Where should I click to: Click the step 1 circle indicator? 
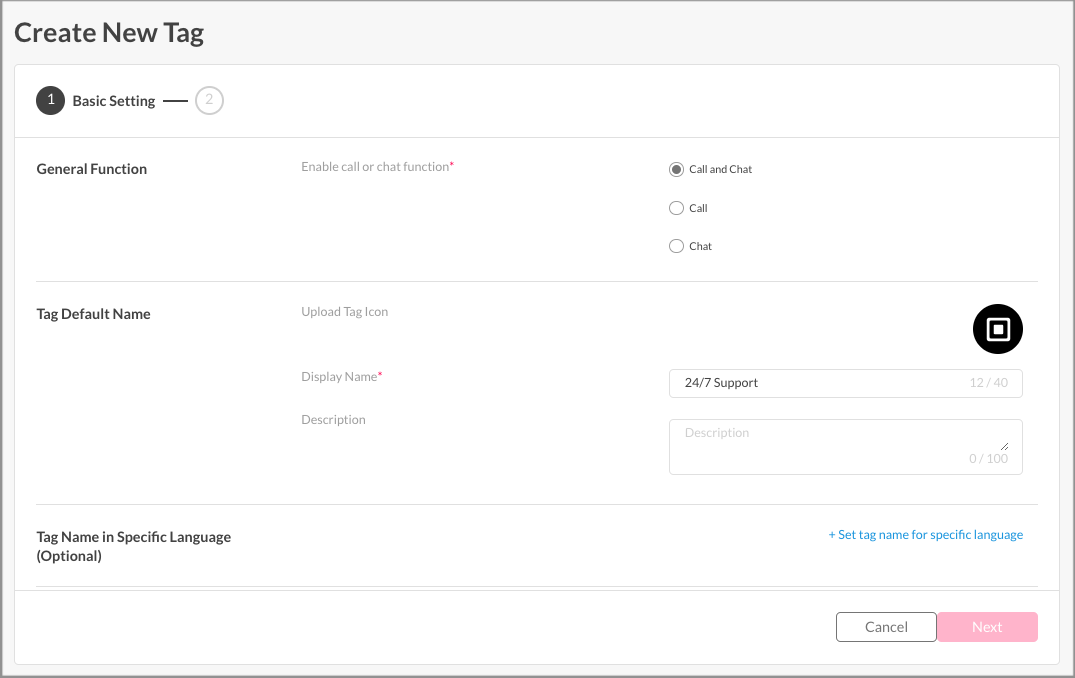[x=50, y=101]
